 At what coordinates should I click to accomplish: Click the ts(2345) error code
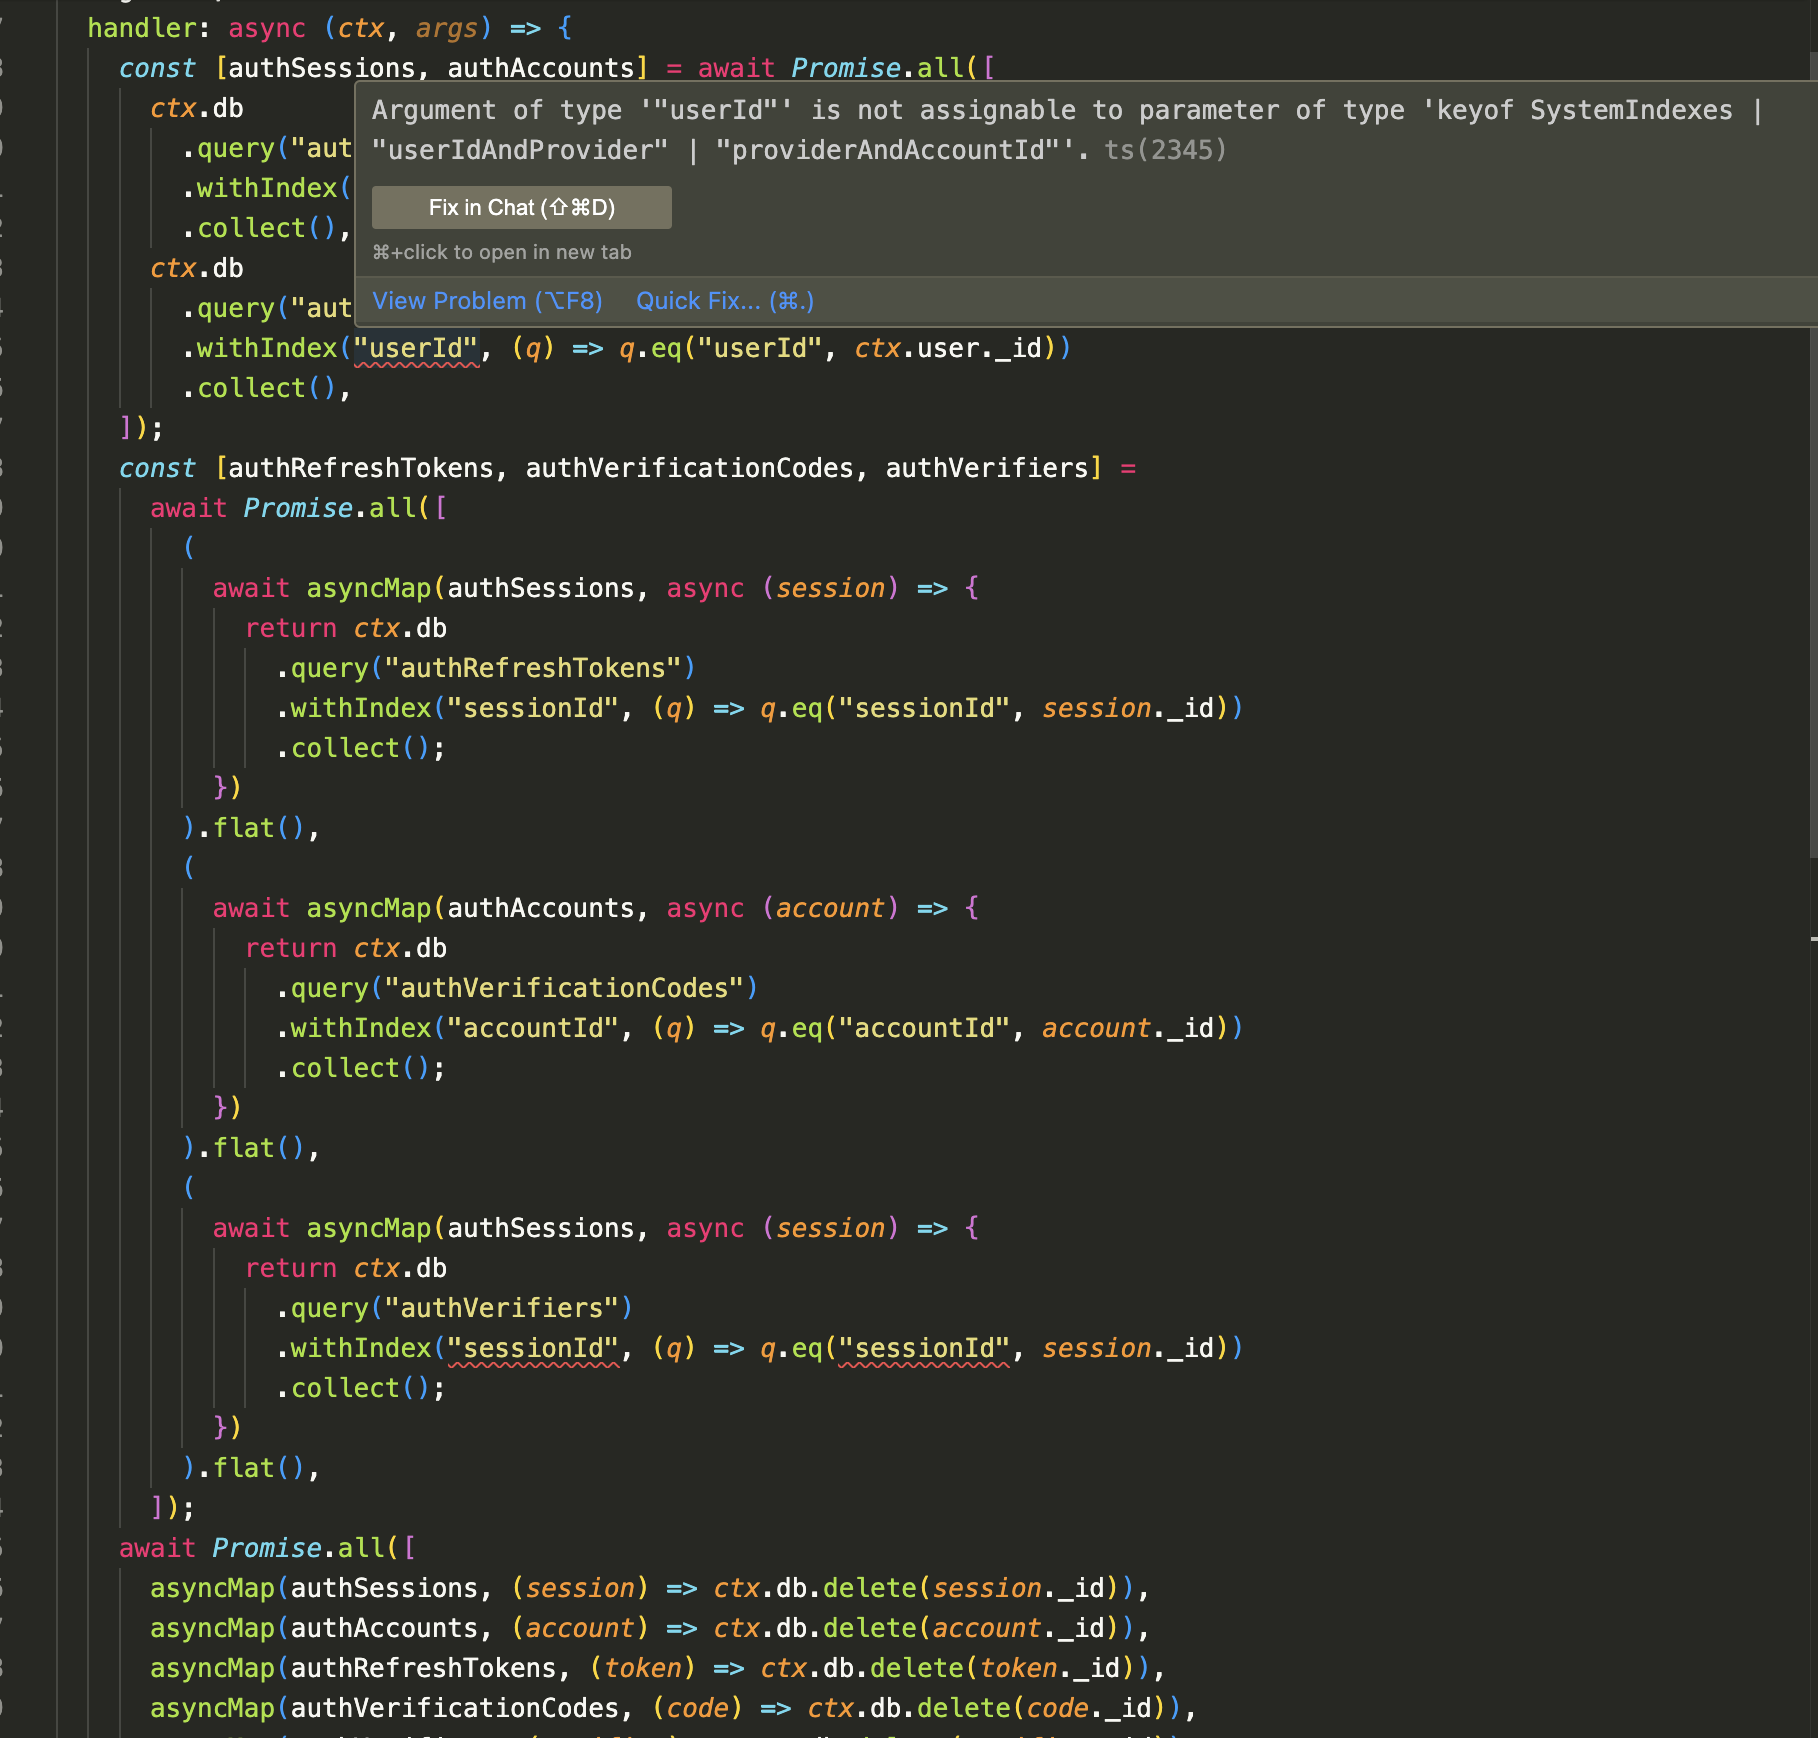point(1165,150)
